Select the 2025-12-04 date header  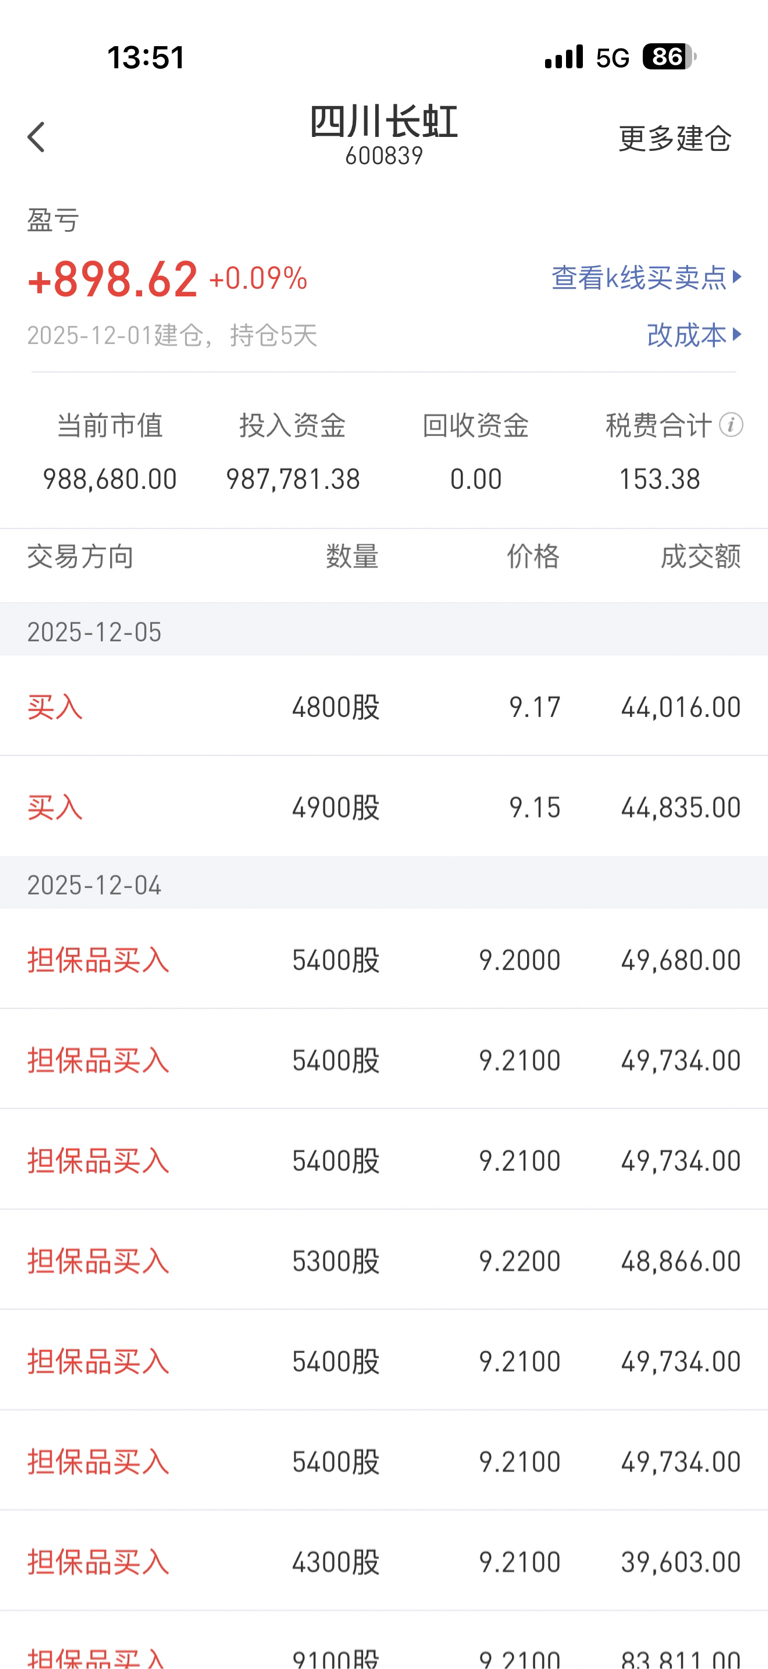coord(94,885)
